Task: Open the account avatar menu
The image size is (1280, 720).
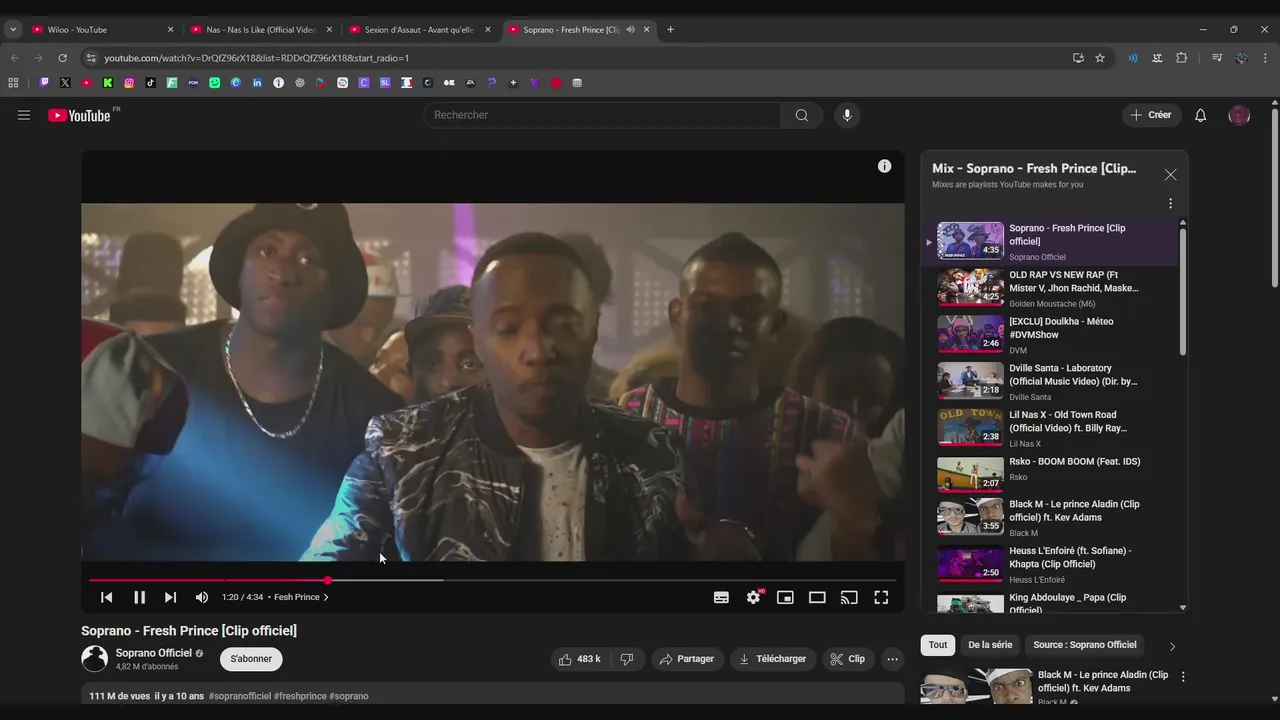Action: pos(1239,115)
